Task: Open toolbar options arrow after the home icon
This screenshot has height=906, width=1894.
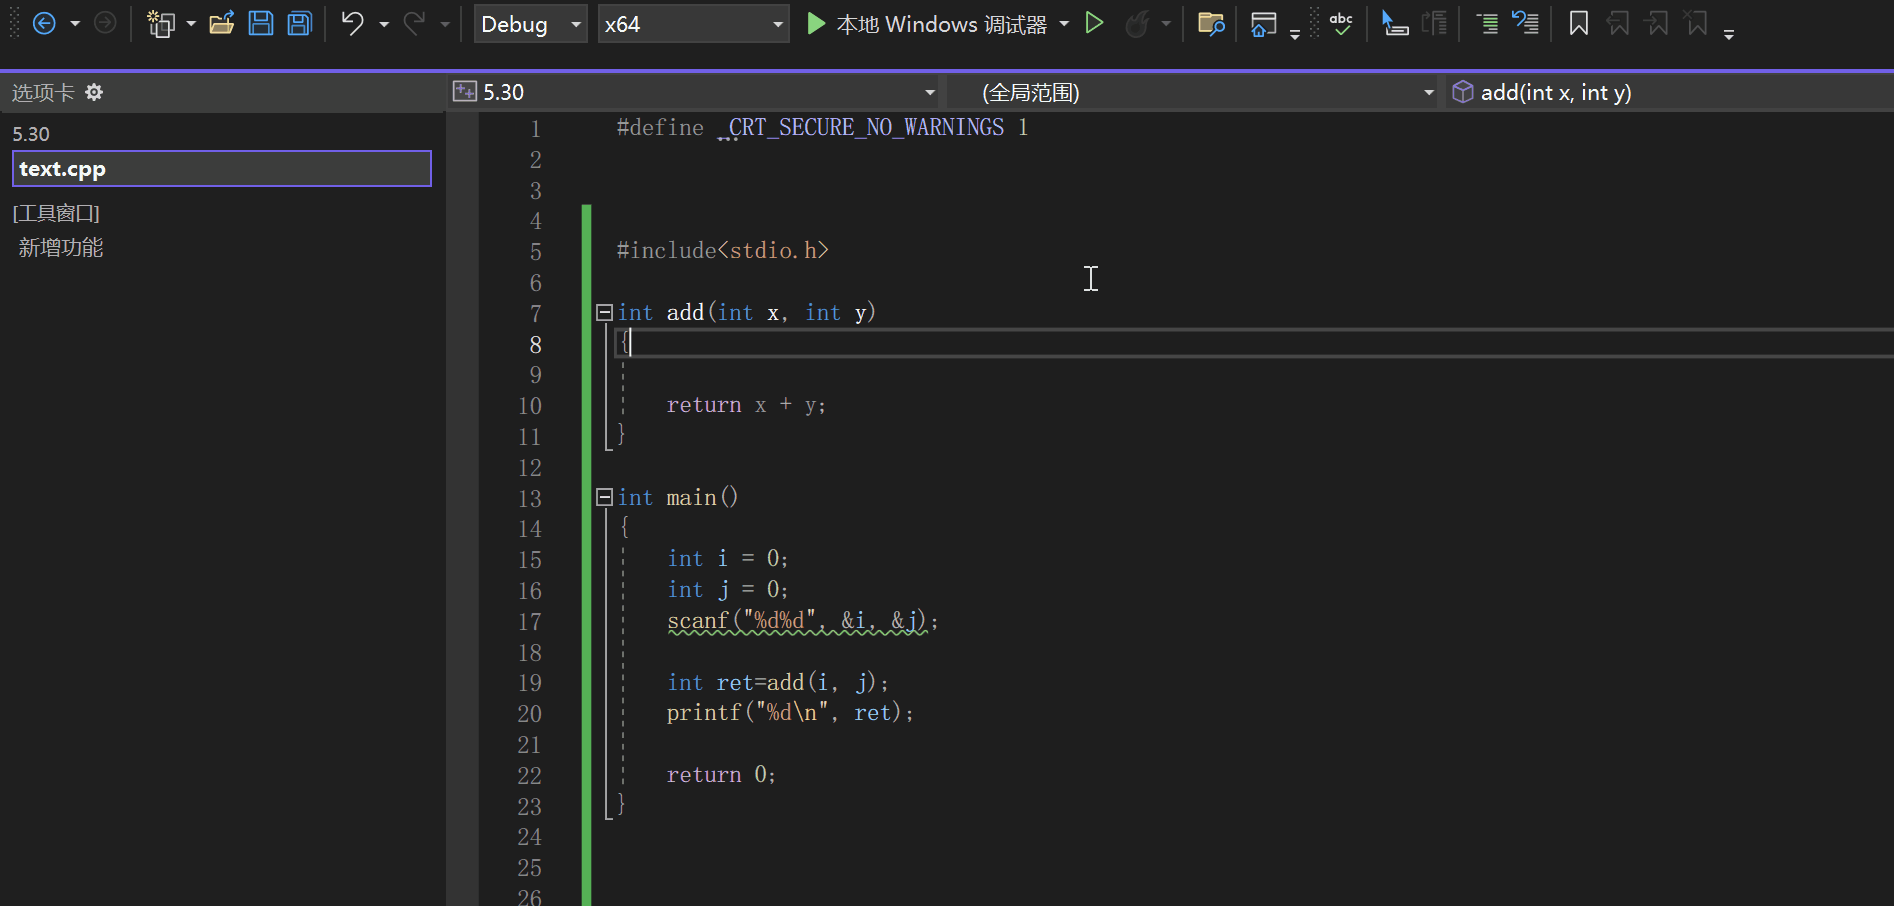Action: tap(1295, 34)
